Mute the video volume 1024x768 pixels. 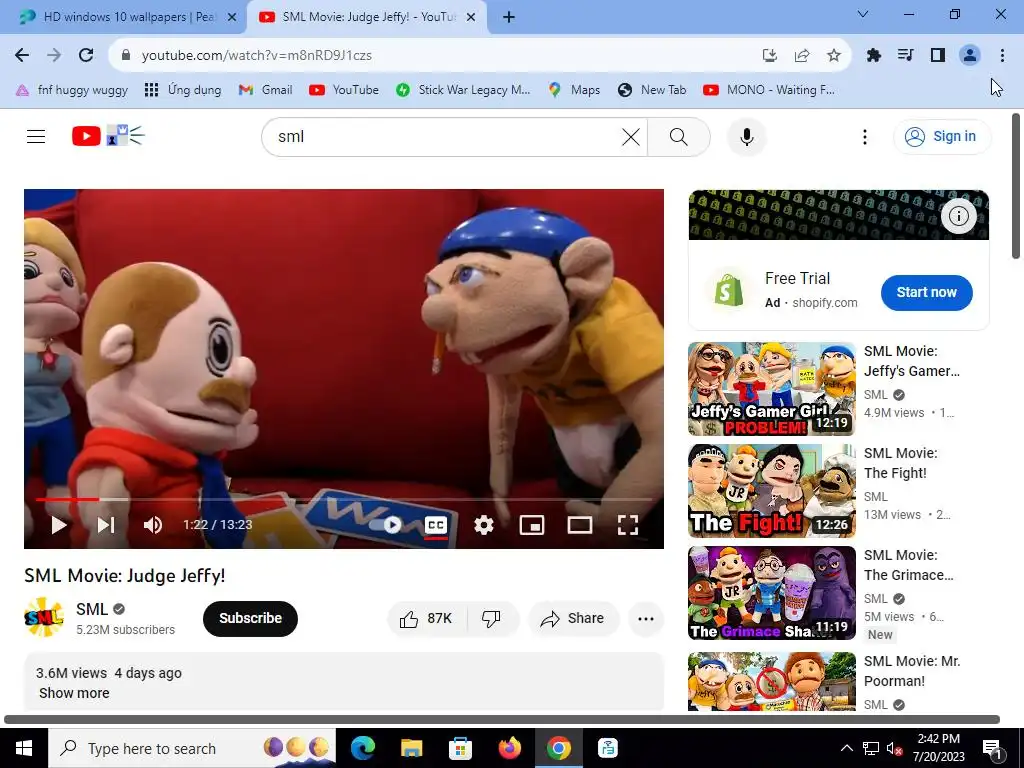click(x=152, y=525)
